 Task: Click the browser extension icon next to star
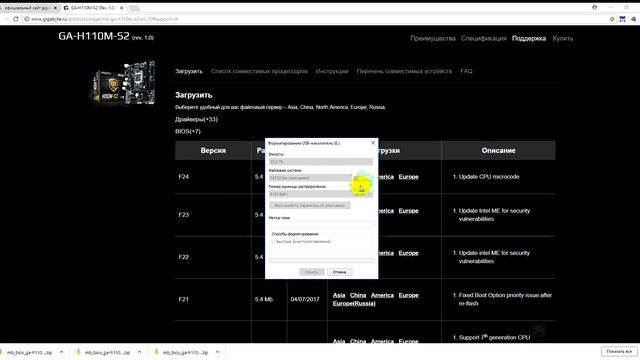click(622, 19)
